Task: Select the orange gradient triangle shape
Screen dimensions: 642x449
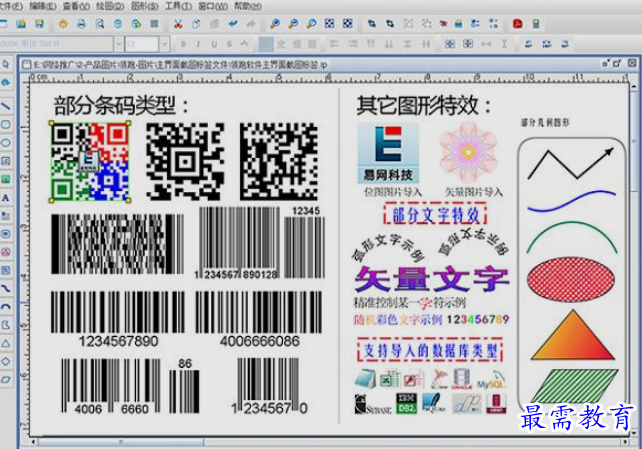Action: tap(573, 335)
